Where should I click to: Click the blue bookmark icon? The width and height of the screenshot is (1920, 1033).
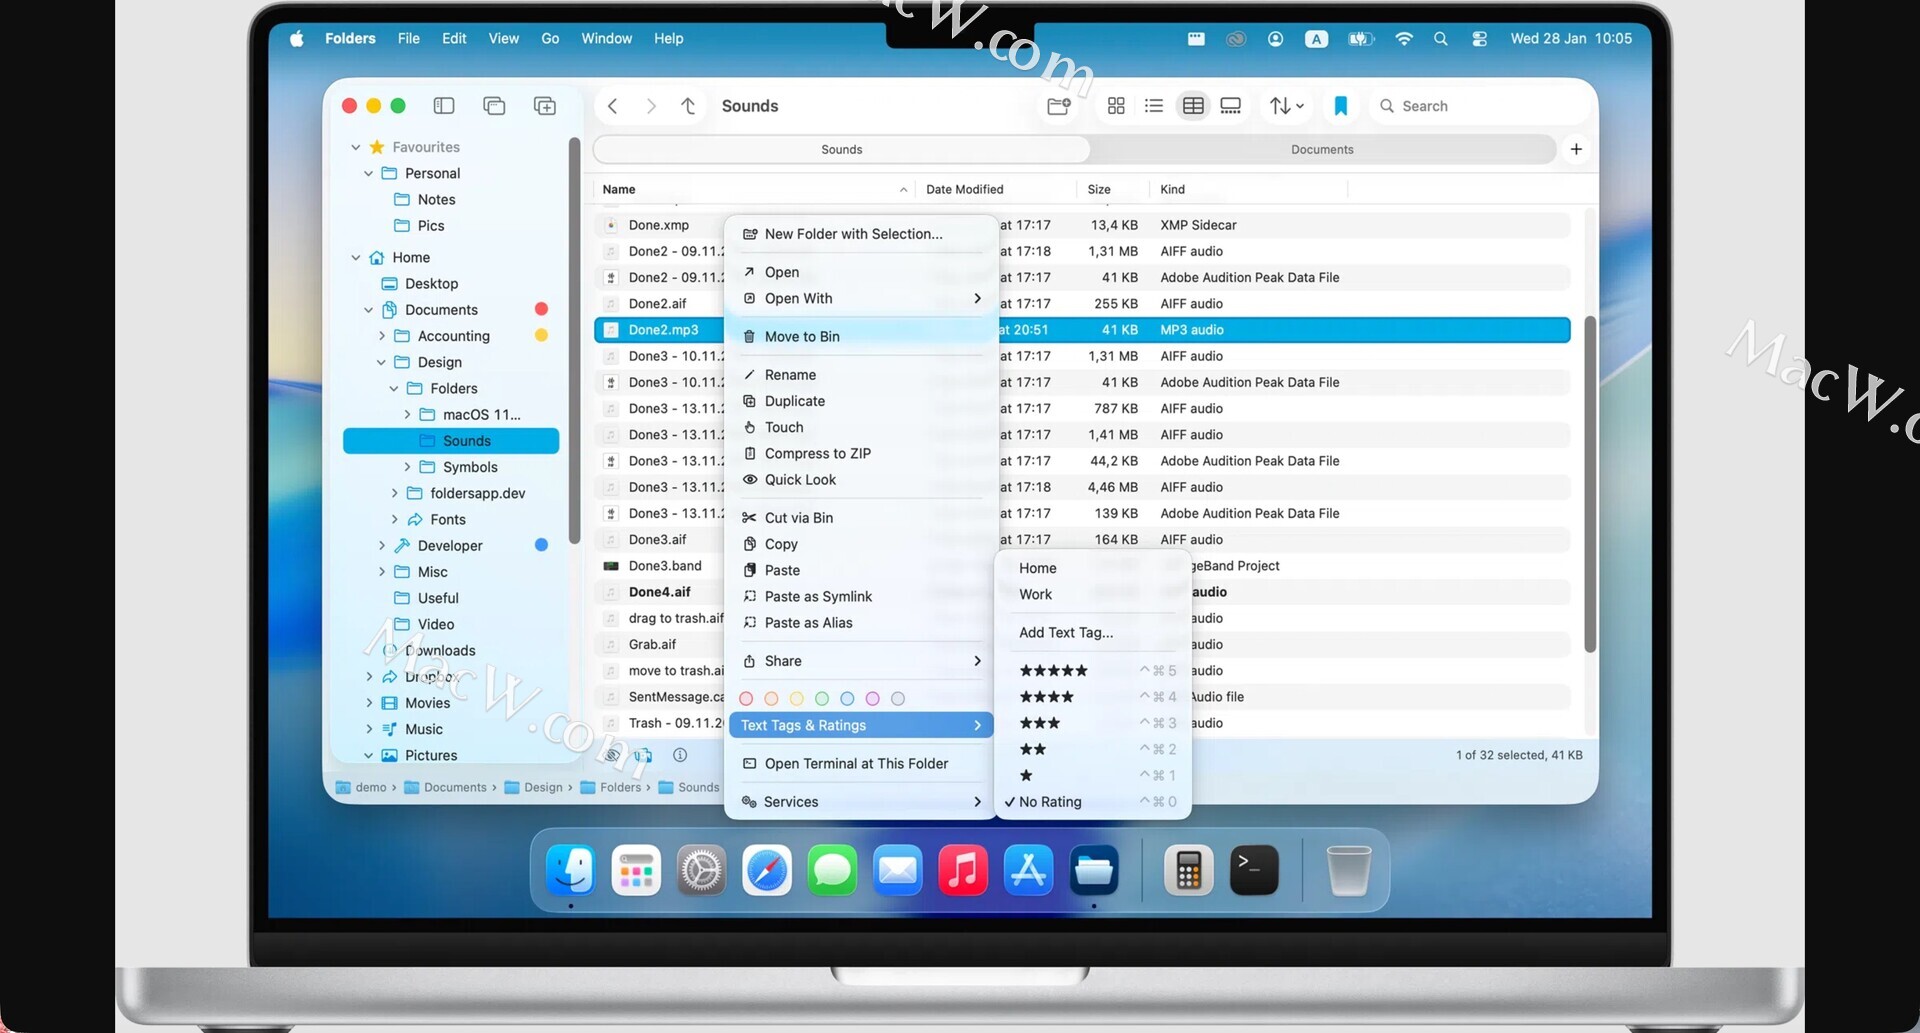pyautogui.click(x=1341, y=106)
